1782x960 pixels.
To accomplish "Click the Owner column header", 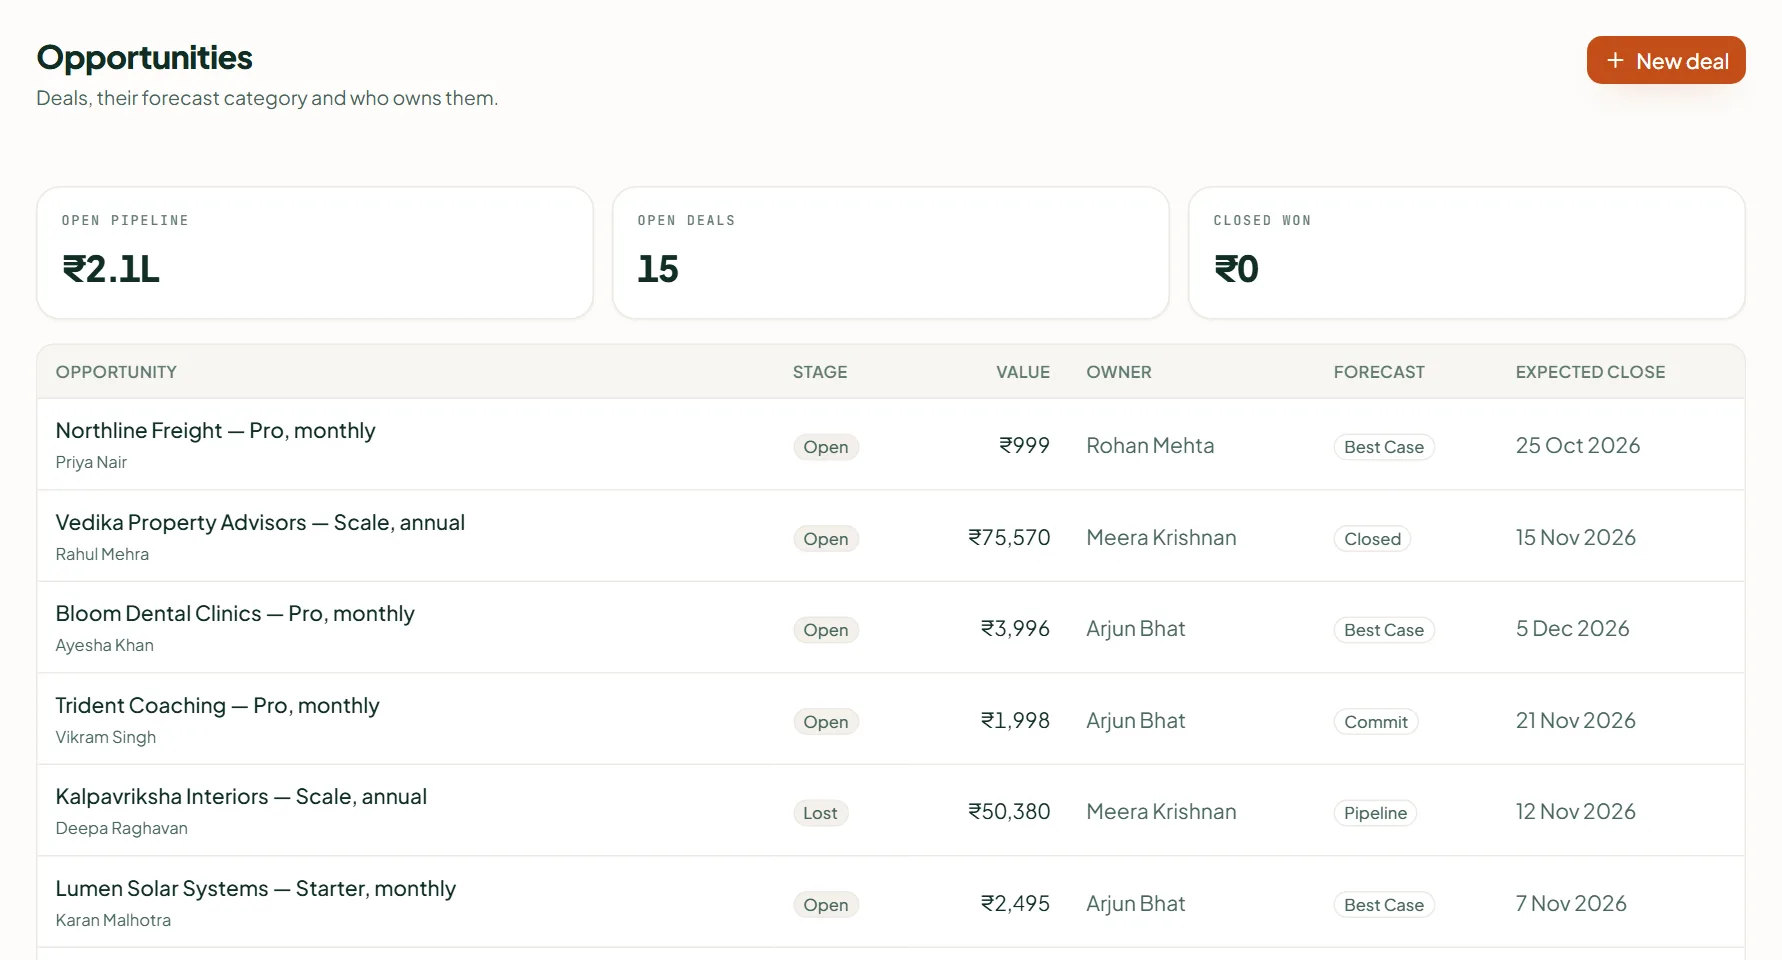I will tap(1119, 372).
